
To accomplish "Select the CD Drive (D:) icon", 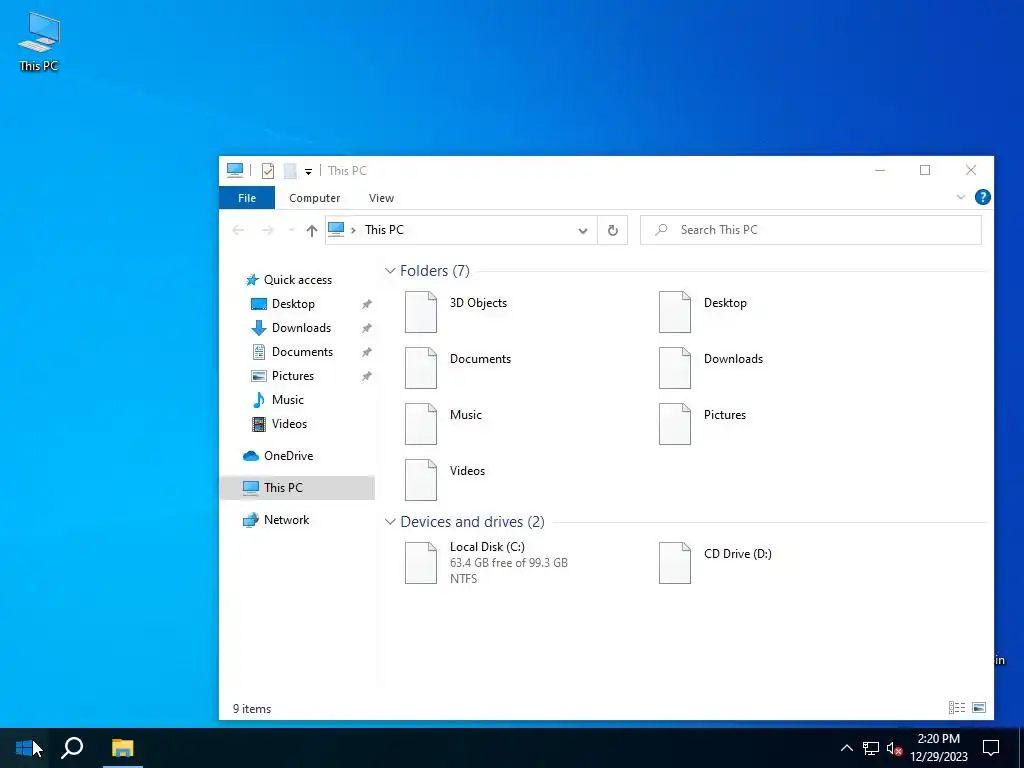I will point(675,563).
